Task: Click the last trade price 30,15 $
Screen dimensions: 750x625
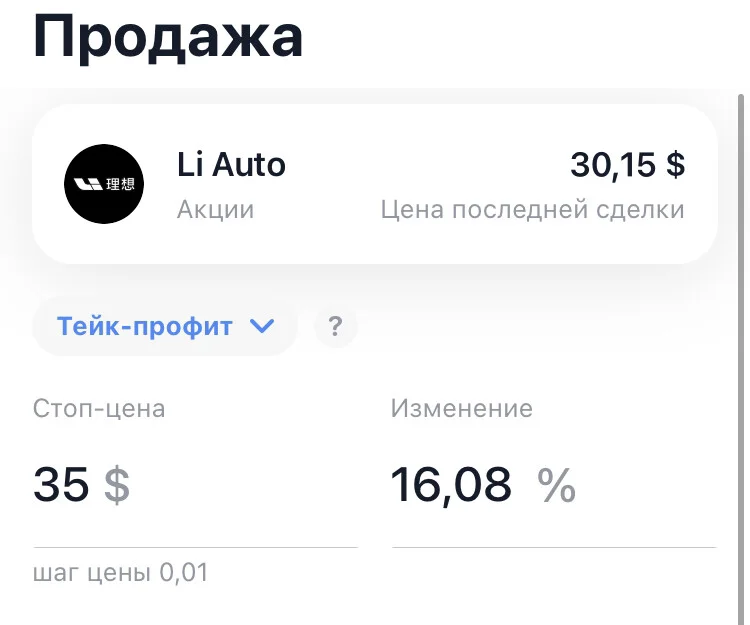Action: (x=628, y=164)
